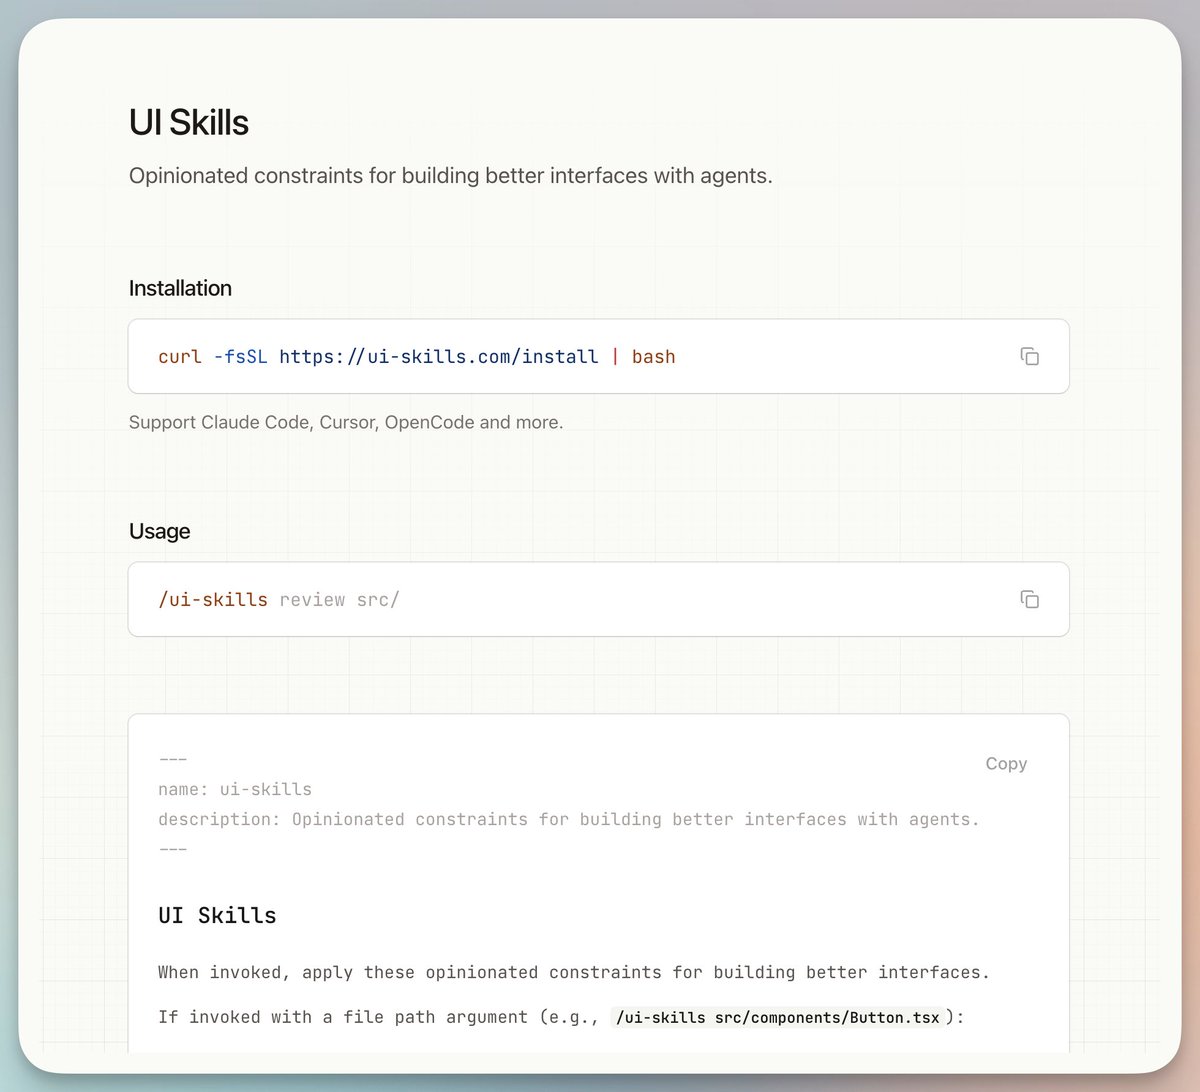Click 'Support Claude Code, Cursor, OpenCode' note
1200x1092 pixels.
pyautogui.click(x=346, y=422)
